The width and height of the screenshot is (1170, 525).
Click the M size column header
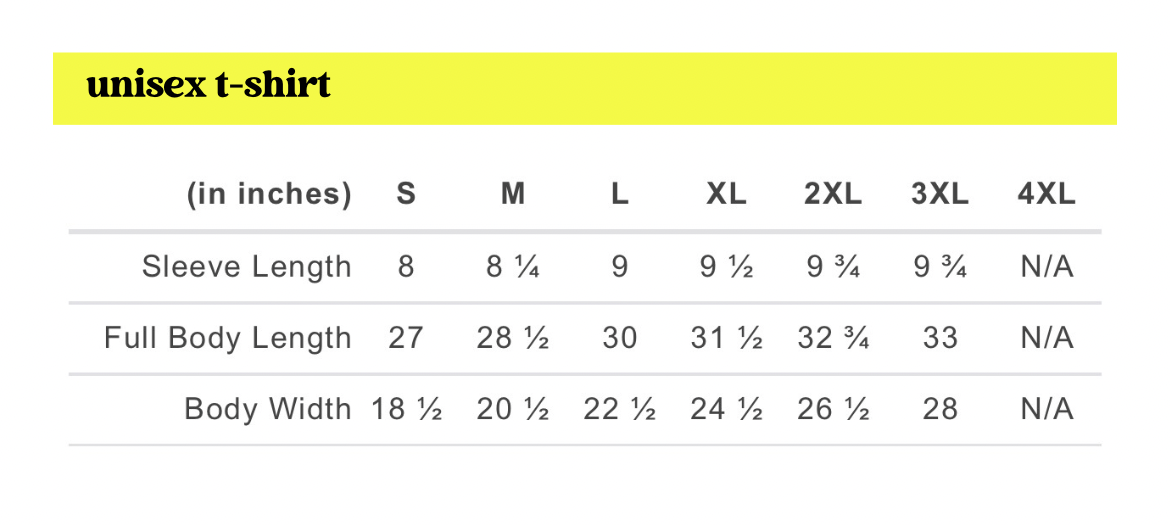coord(513,194)
